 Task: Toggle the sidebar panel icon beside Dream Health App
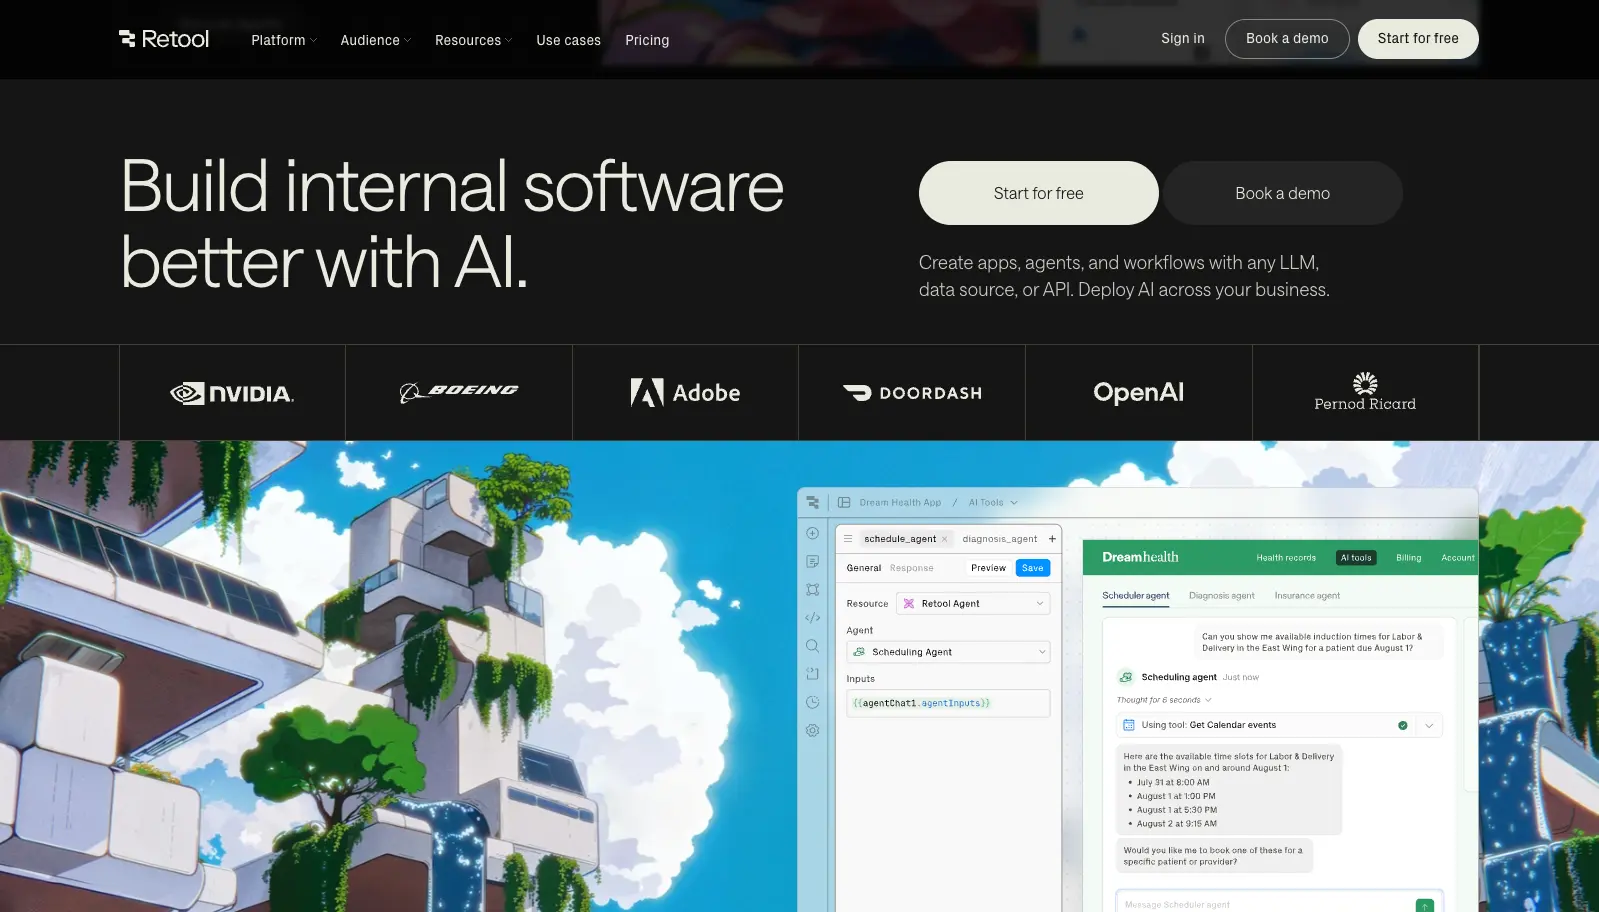(844, 502)
